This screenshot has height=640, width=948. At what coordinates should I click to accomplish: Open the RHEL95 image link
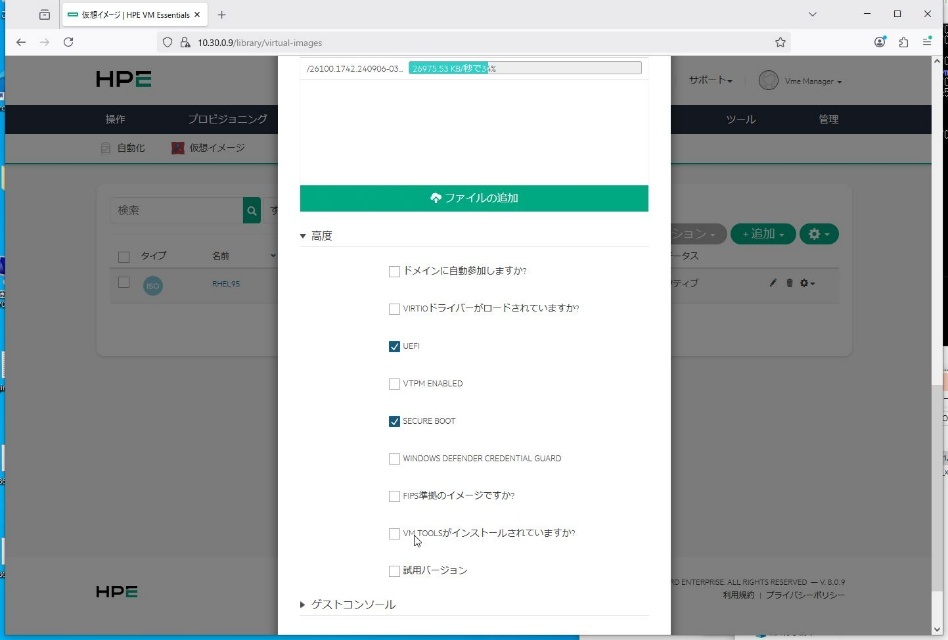225,284
